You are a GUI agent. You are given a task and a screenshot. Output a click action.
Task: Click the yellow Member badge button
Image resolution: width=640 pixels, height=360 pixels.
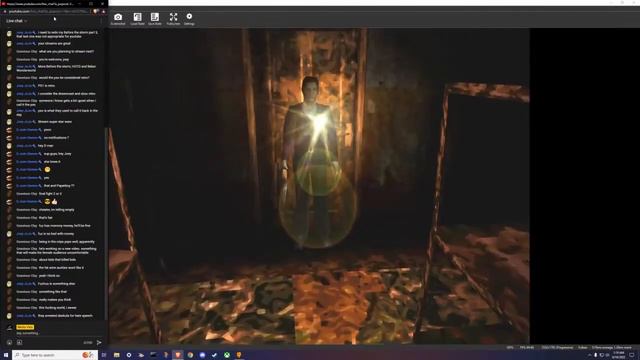(25, 327)
